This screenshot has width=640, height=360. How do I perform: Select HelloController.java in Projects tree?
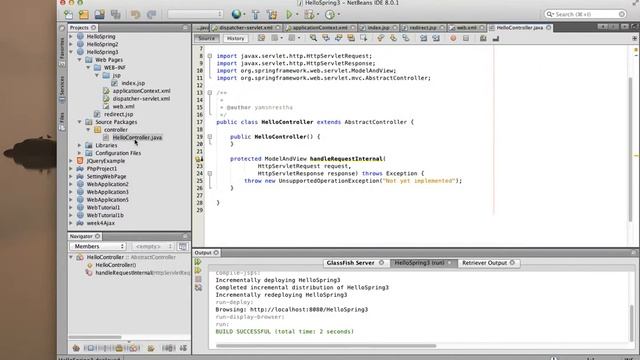tap(137, 138)
